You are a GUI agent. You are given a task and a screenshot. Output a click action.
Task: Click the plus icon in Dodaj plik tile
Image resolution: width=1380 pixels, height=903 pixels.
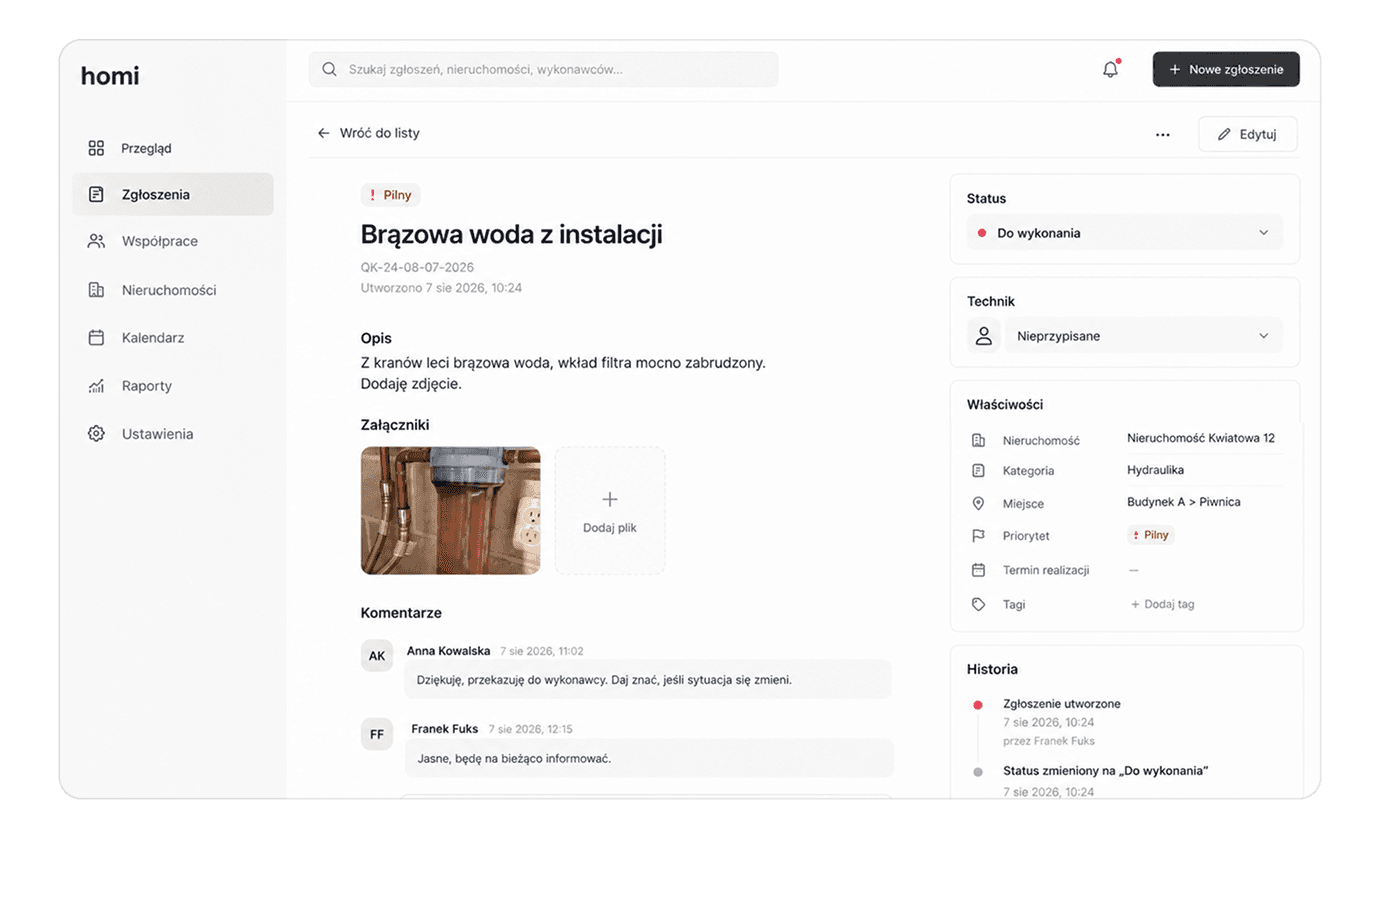click(x=610, y=499)
